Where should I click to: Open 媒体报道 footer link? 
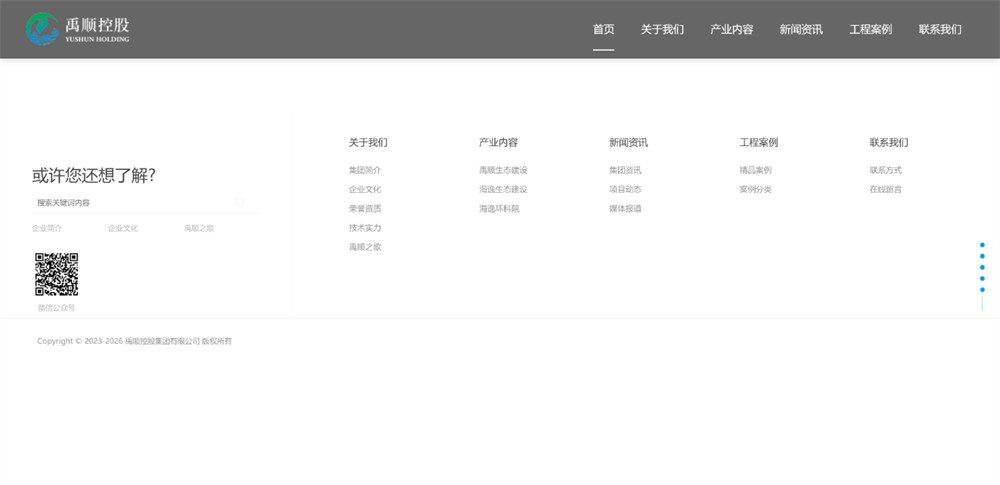coord(625,209)
